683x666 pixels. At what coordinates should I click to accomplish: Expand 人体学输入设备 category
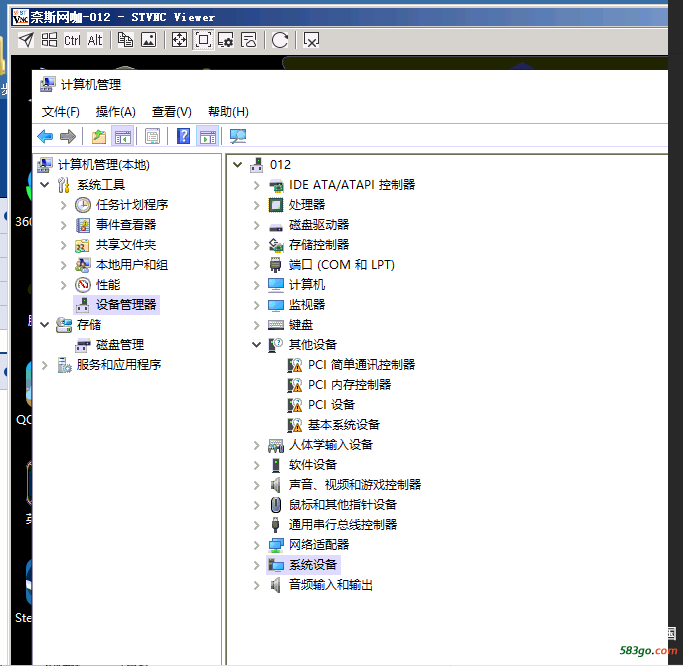257,445
